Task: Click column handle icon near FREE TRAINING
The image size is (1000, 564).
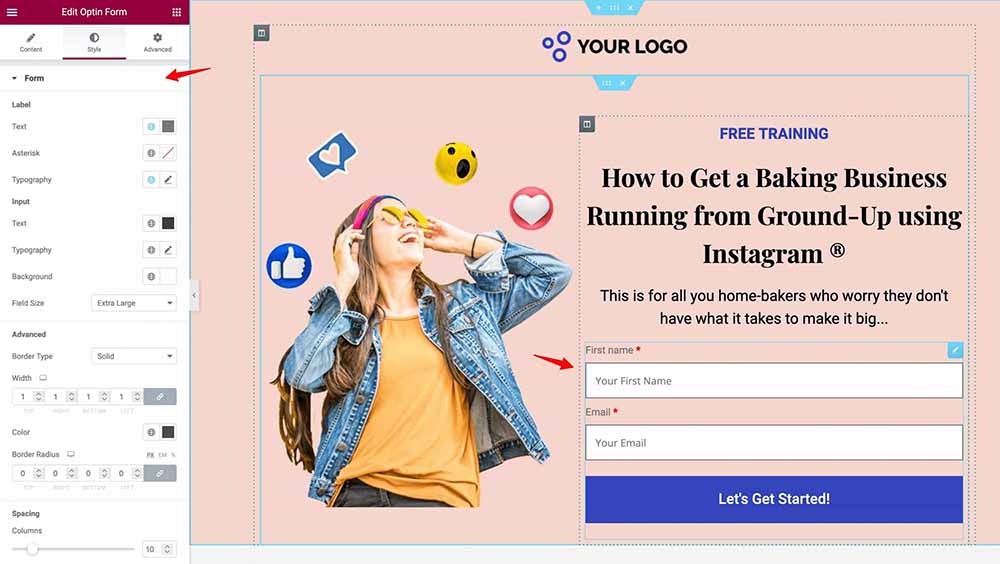Action: 587,124
